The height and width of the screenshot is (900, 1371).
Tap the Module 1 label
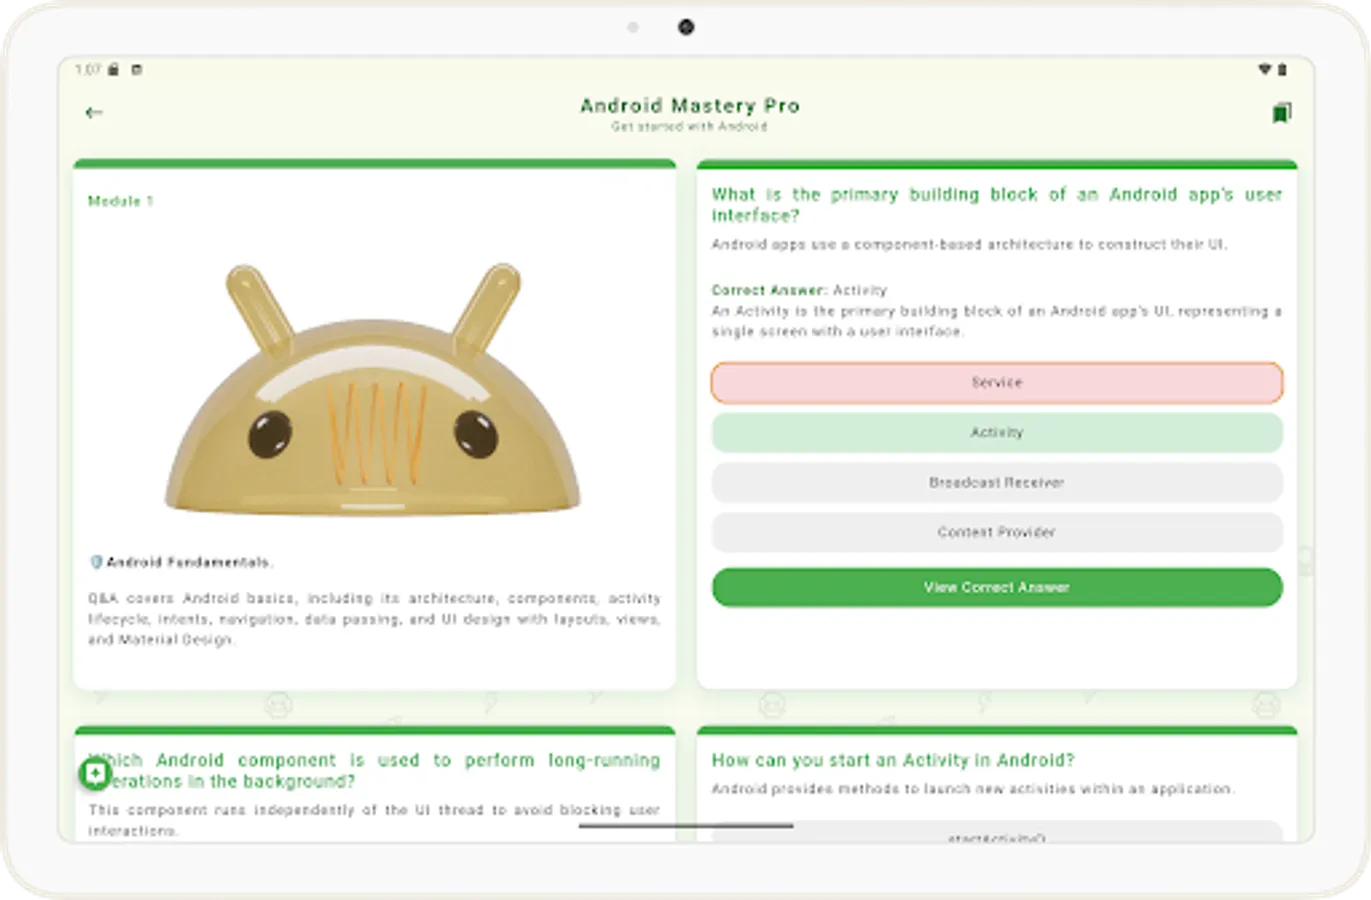pyautogui.click(x=119, y=200)
